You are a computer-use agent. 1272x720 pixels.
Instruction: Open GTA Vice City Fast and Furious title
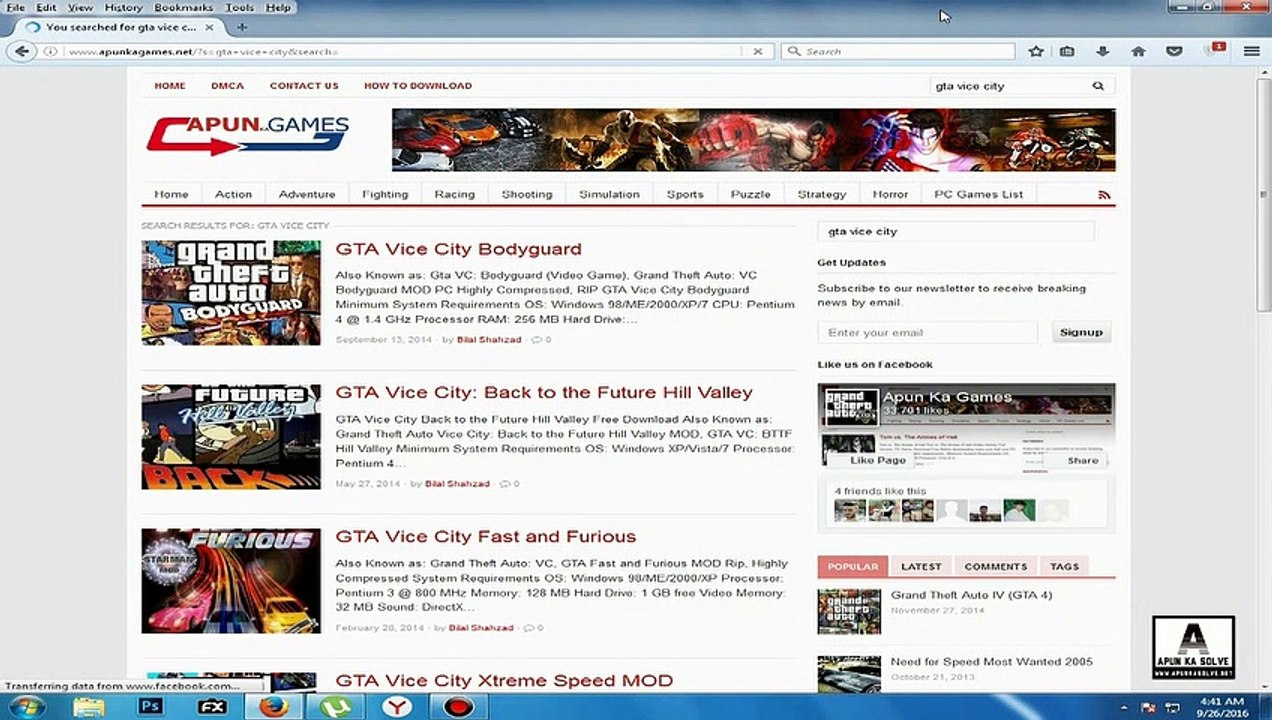tap(486, 537)
